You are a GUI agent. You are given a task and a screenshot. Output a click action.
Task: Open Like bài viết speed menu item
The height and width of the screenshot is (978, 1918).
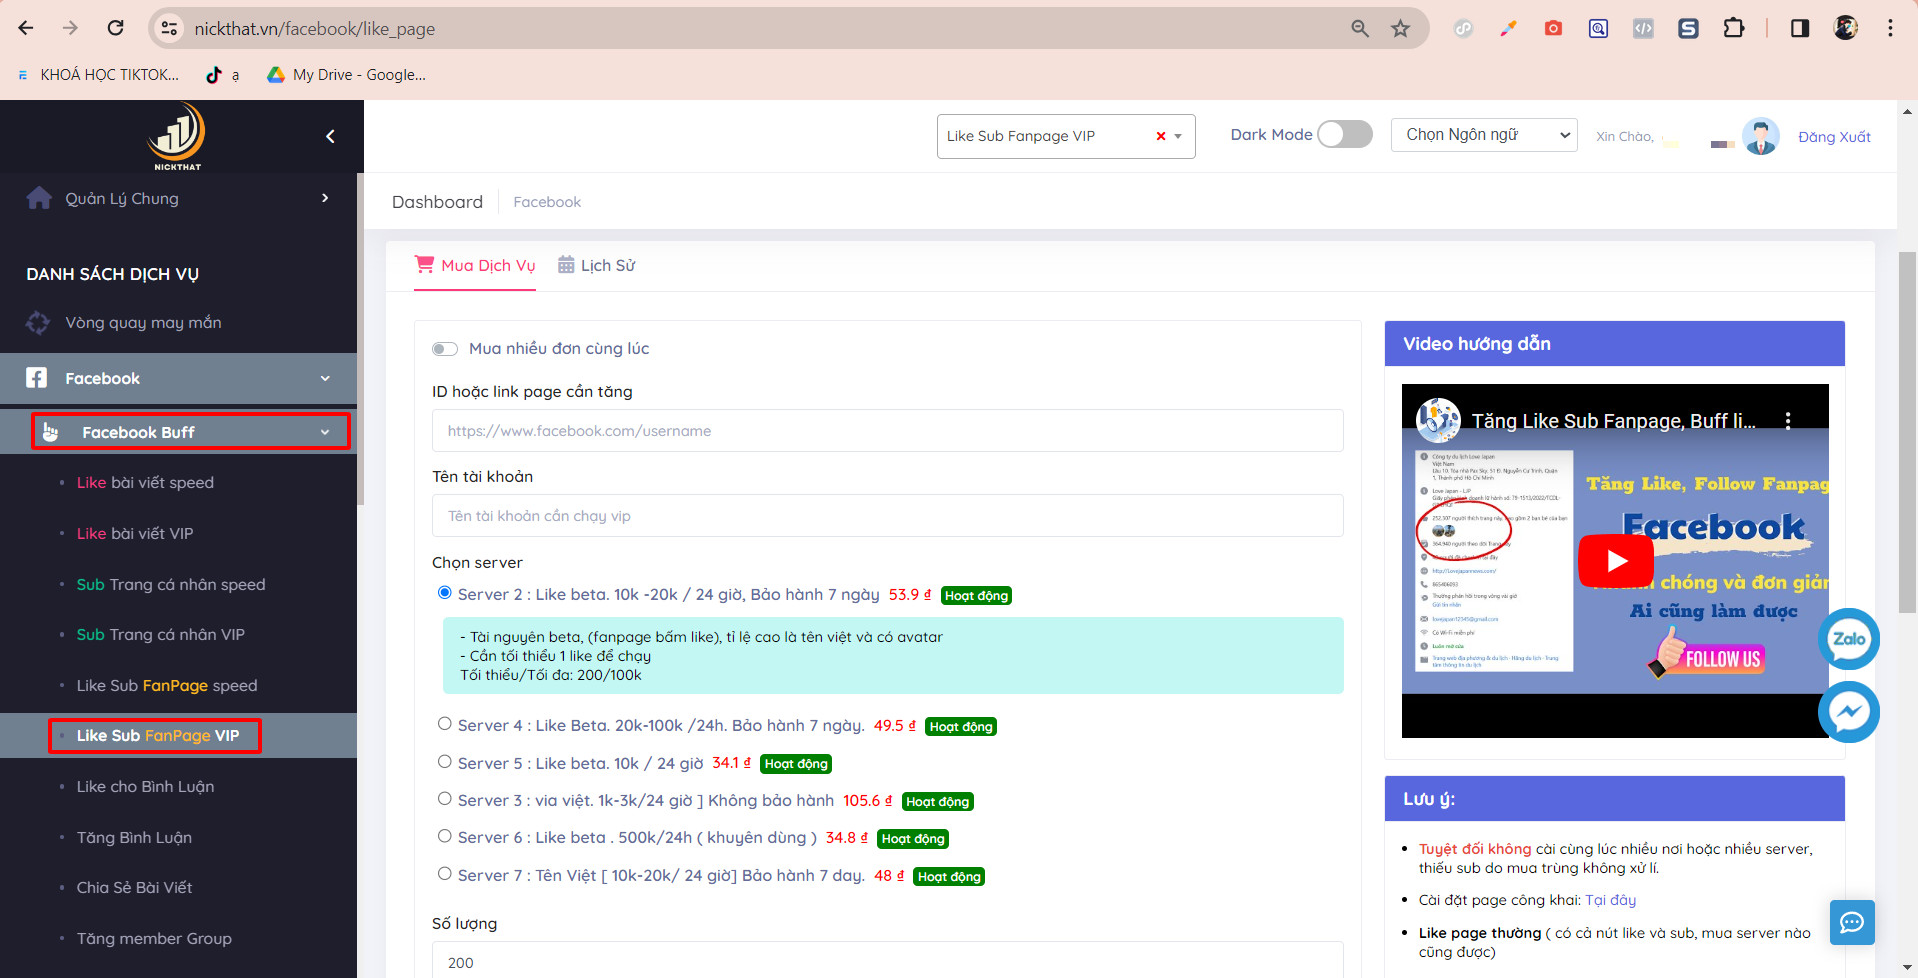coord(145,483)
